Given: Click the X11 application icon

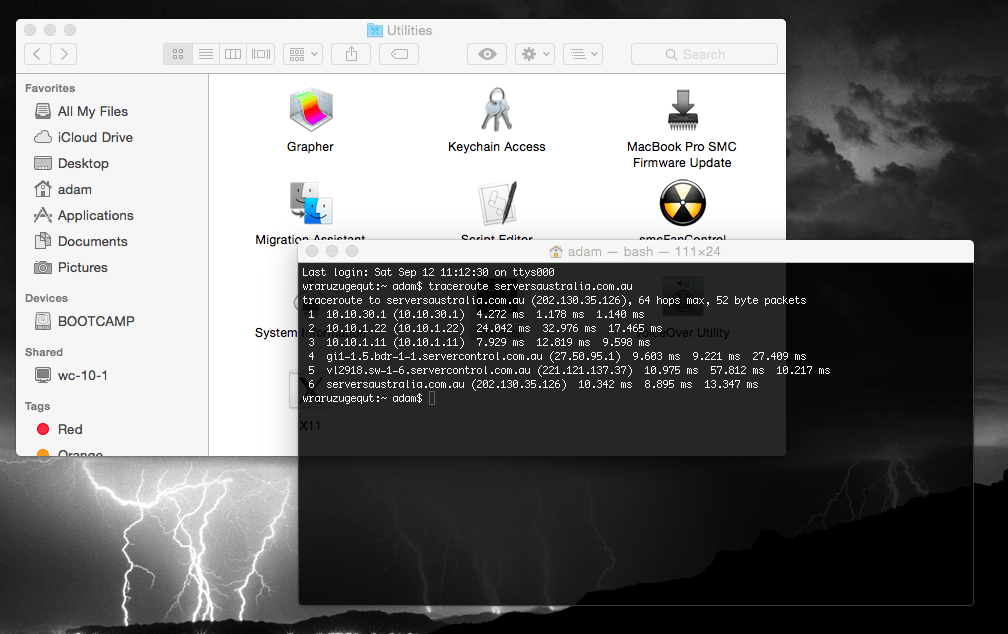Looking at the screenshot, I should click(311, 425).
